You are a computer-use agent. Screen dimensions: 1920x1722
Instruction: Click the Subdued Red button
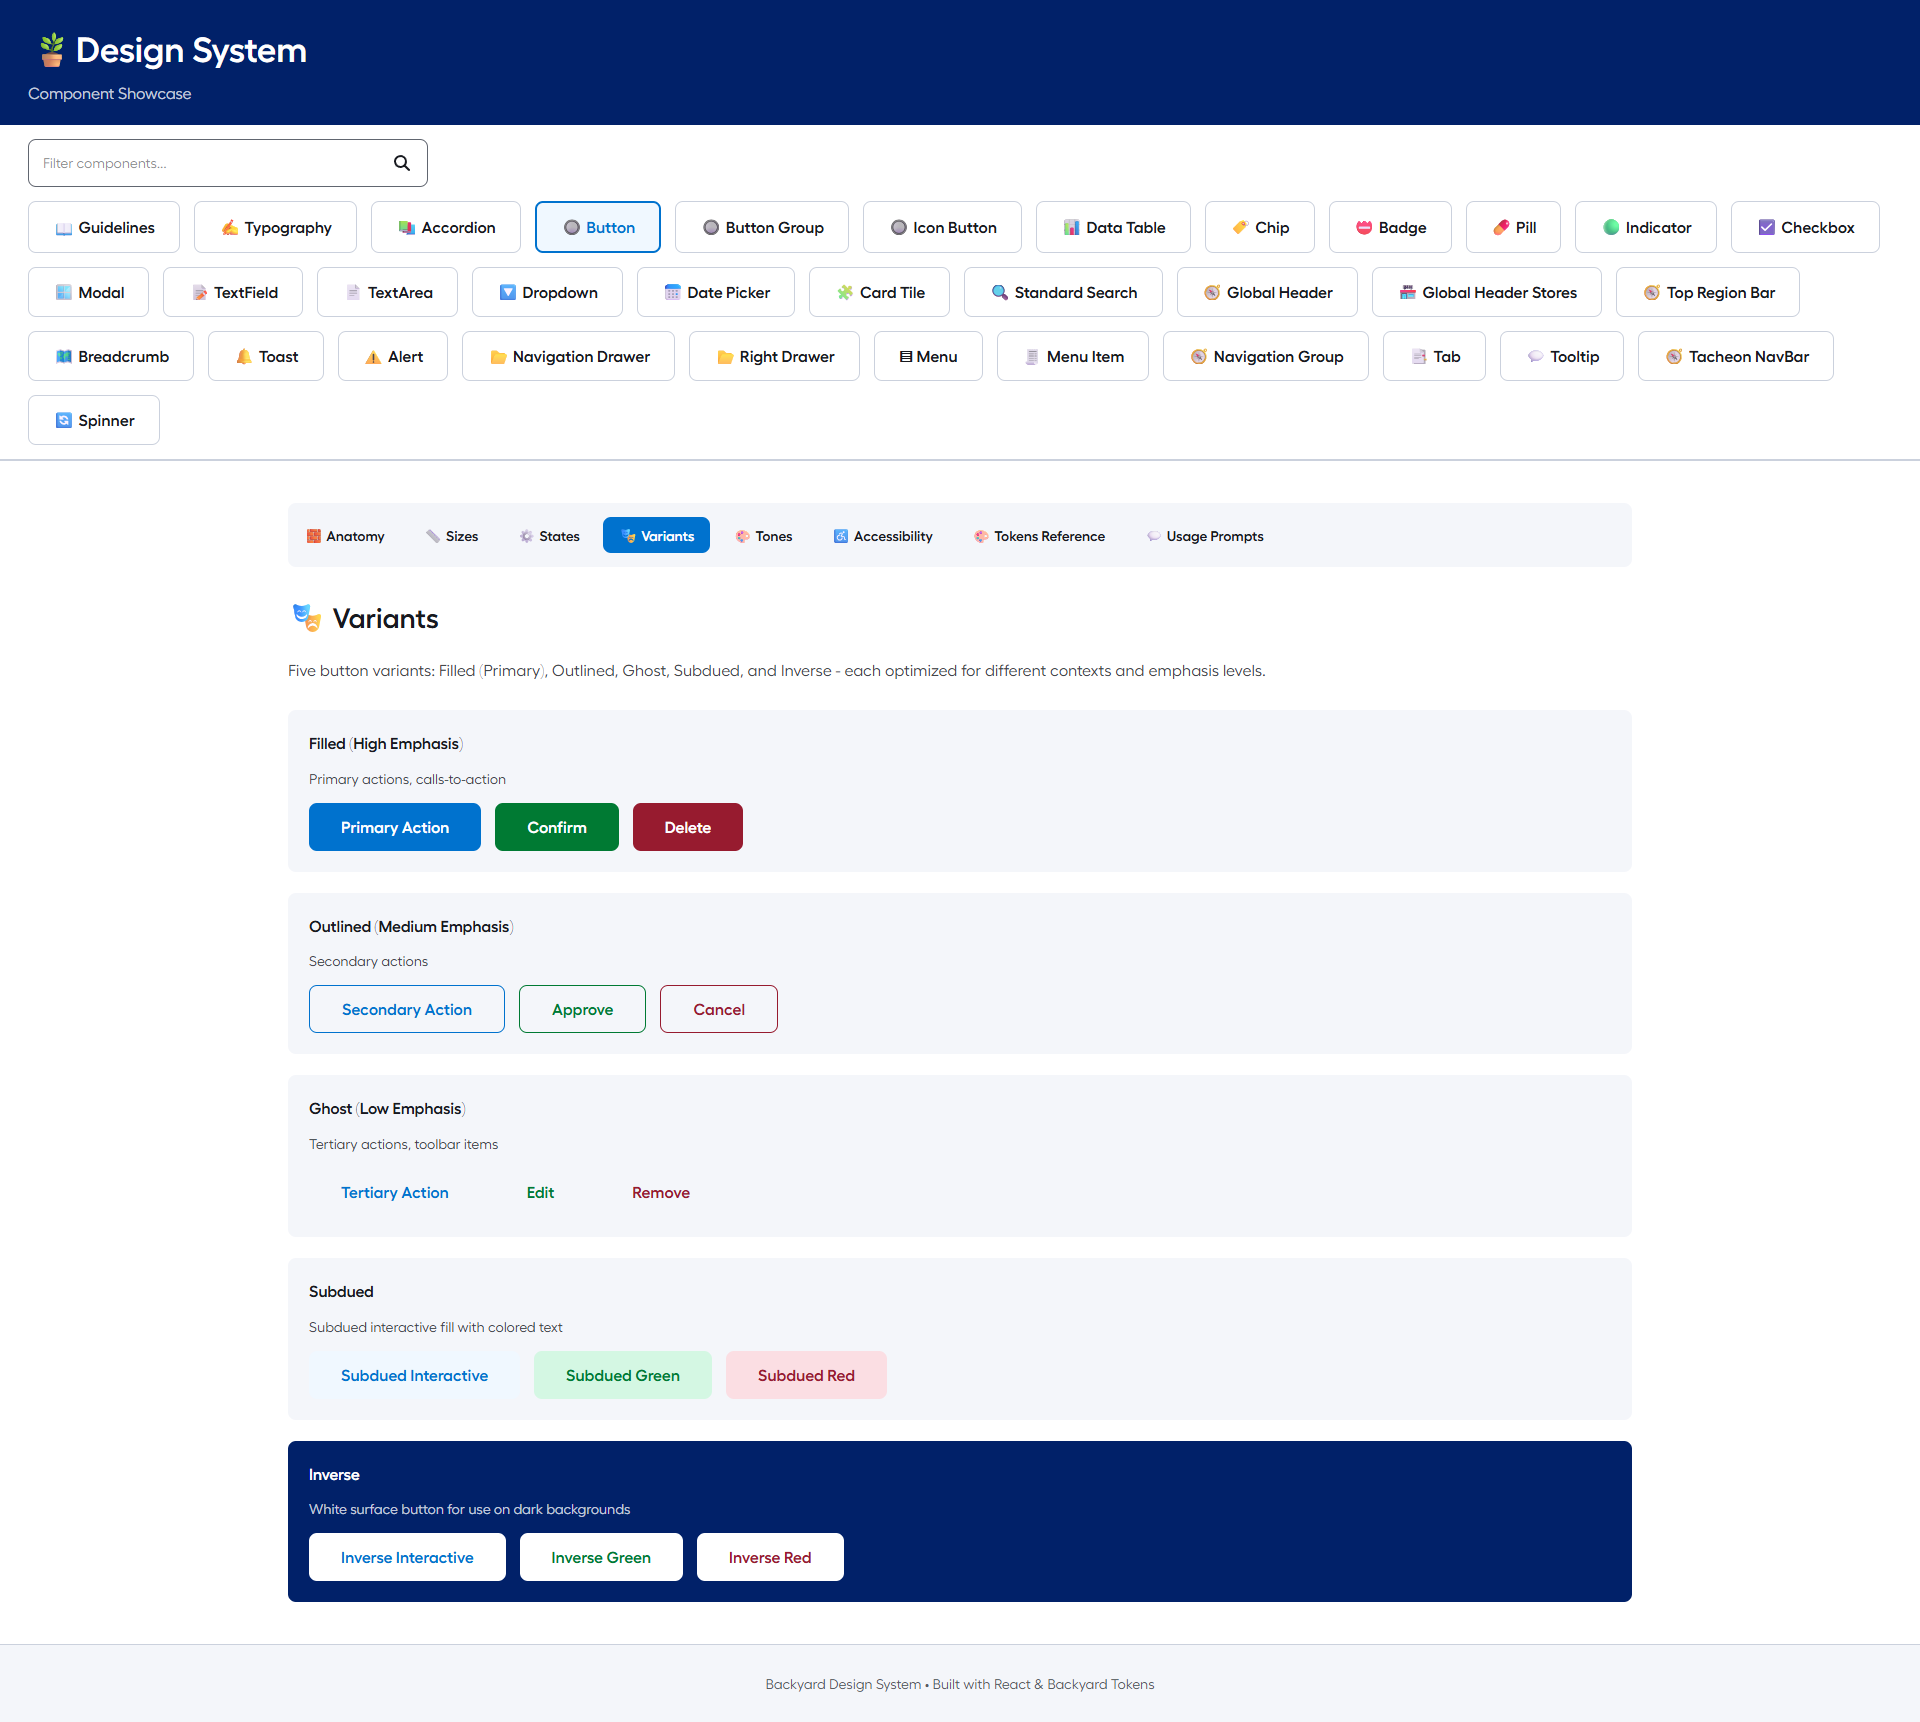click(806, 1375)
